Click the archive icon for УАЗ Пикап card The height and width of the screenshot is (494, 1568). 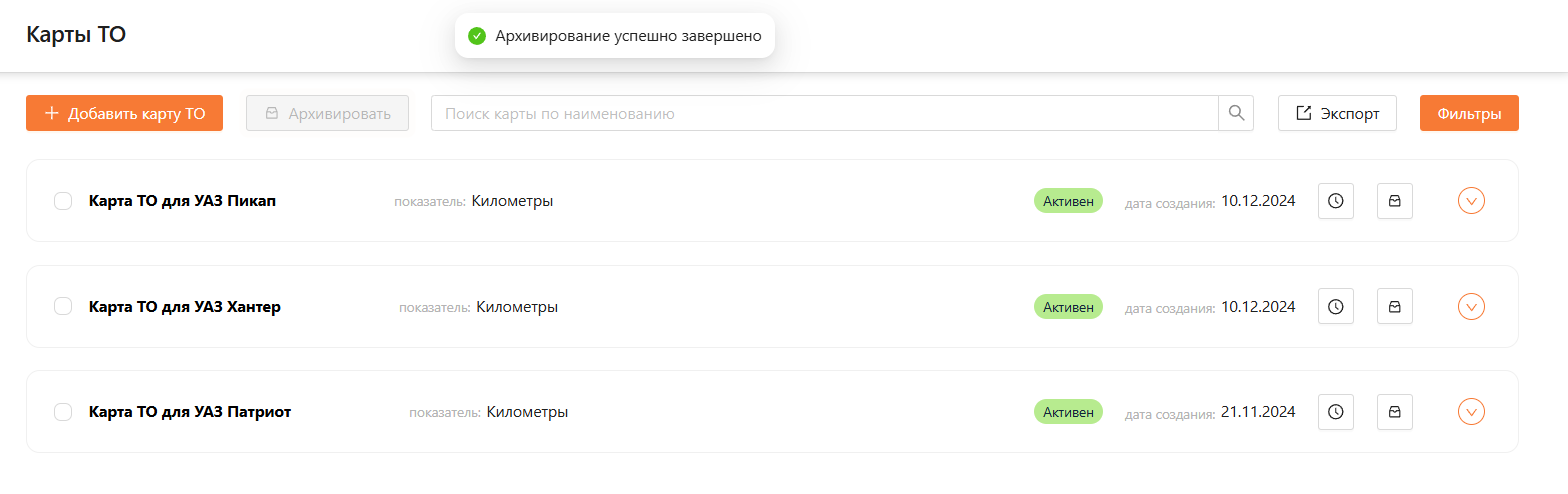(x=1394, y=201)
